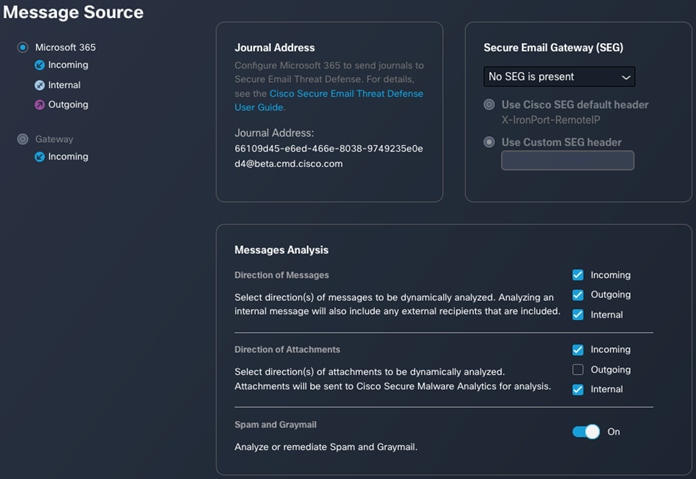Select Use Custom SEG header option
The height and width of the screenshot is (479, 696).
tap(489, 142)
